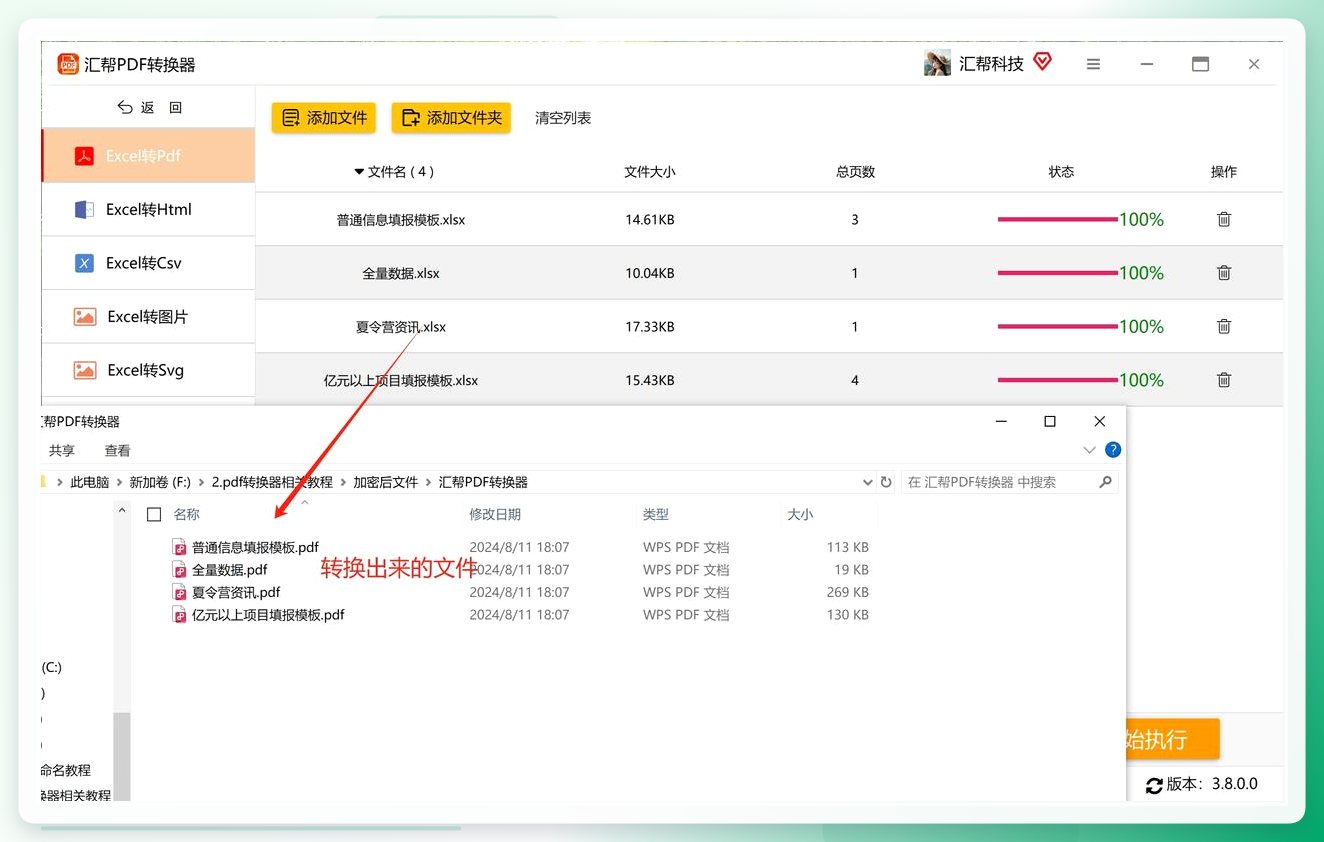1324x842 pixels.
Task: Expand the breadcrumb chevron after 加密后文件
Action: point(428,482)
